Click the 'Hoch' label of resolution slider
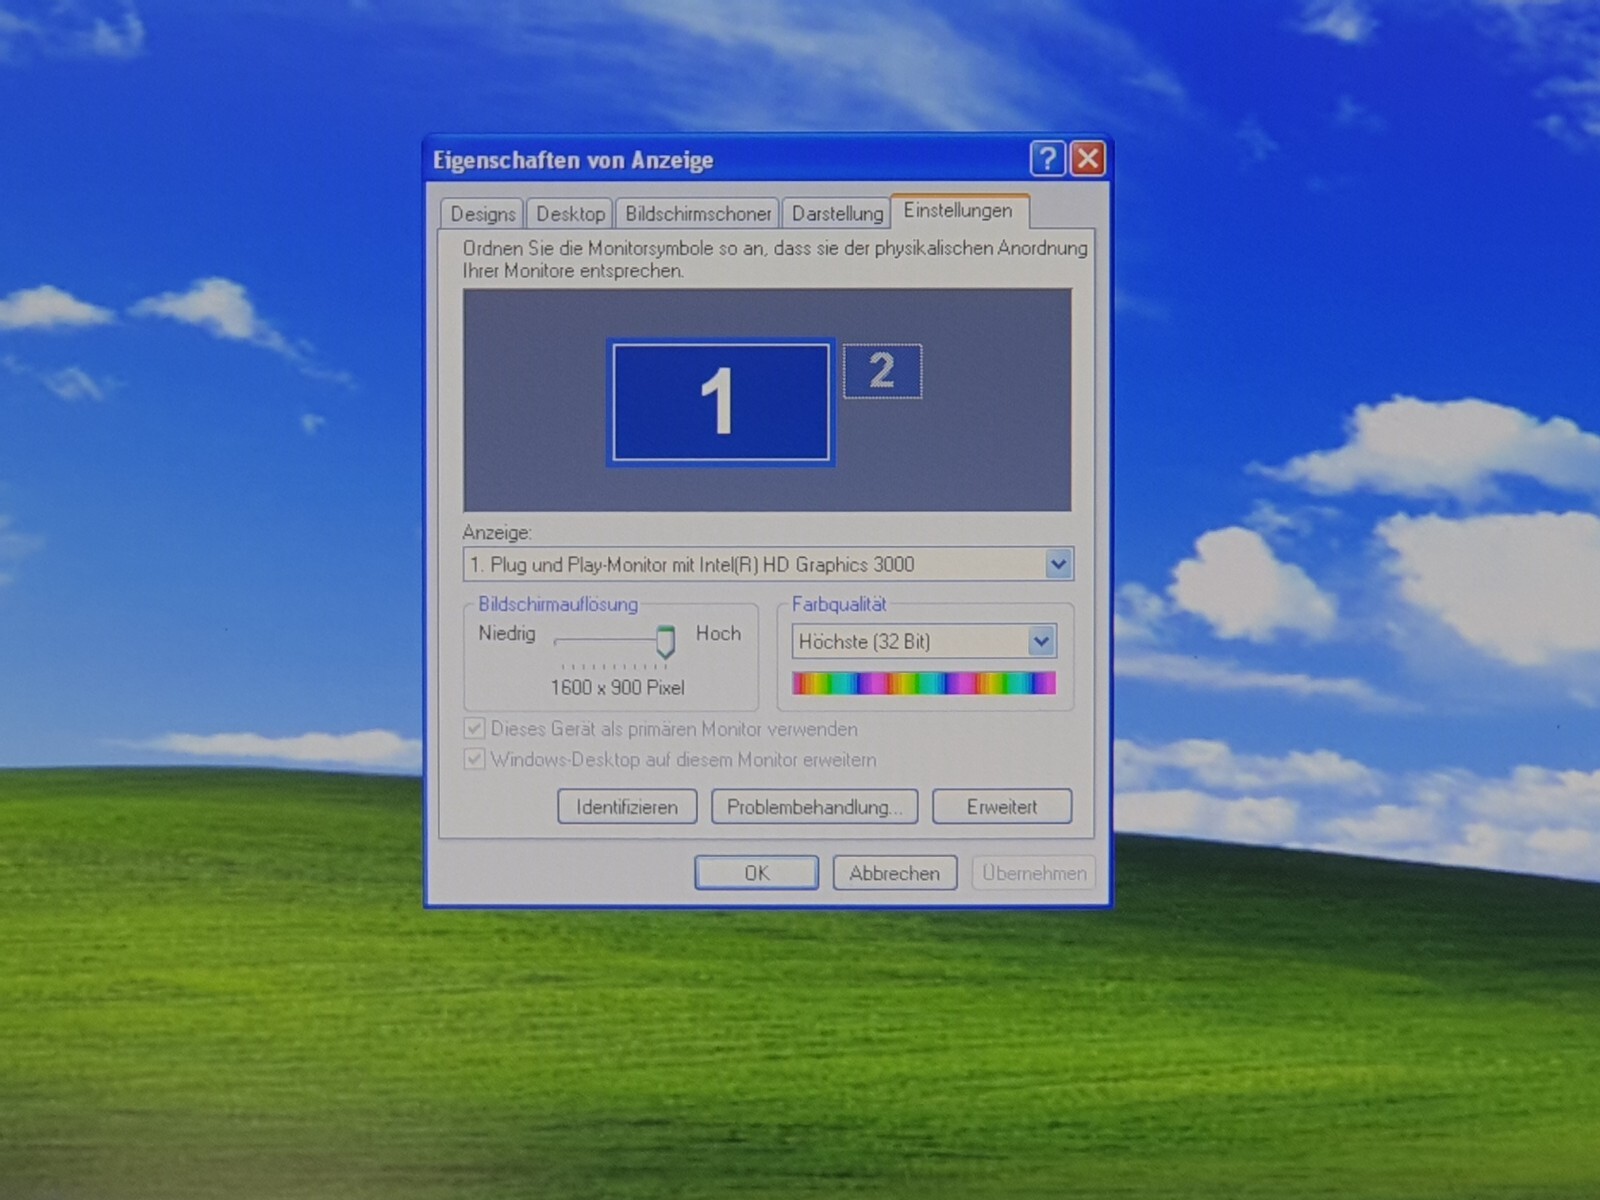Screen dimensions: 1600x1200 718,634
